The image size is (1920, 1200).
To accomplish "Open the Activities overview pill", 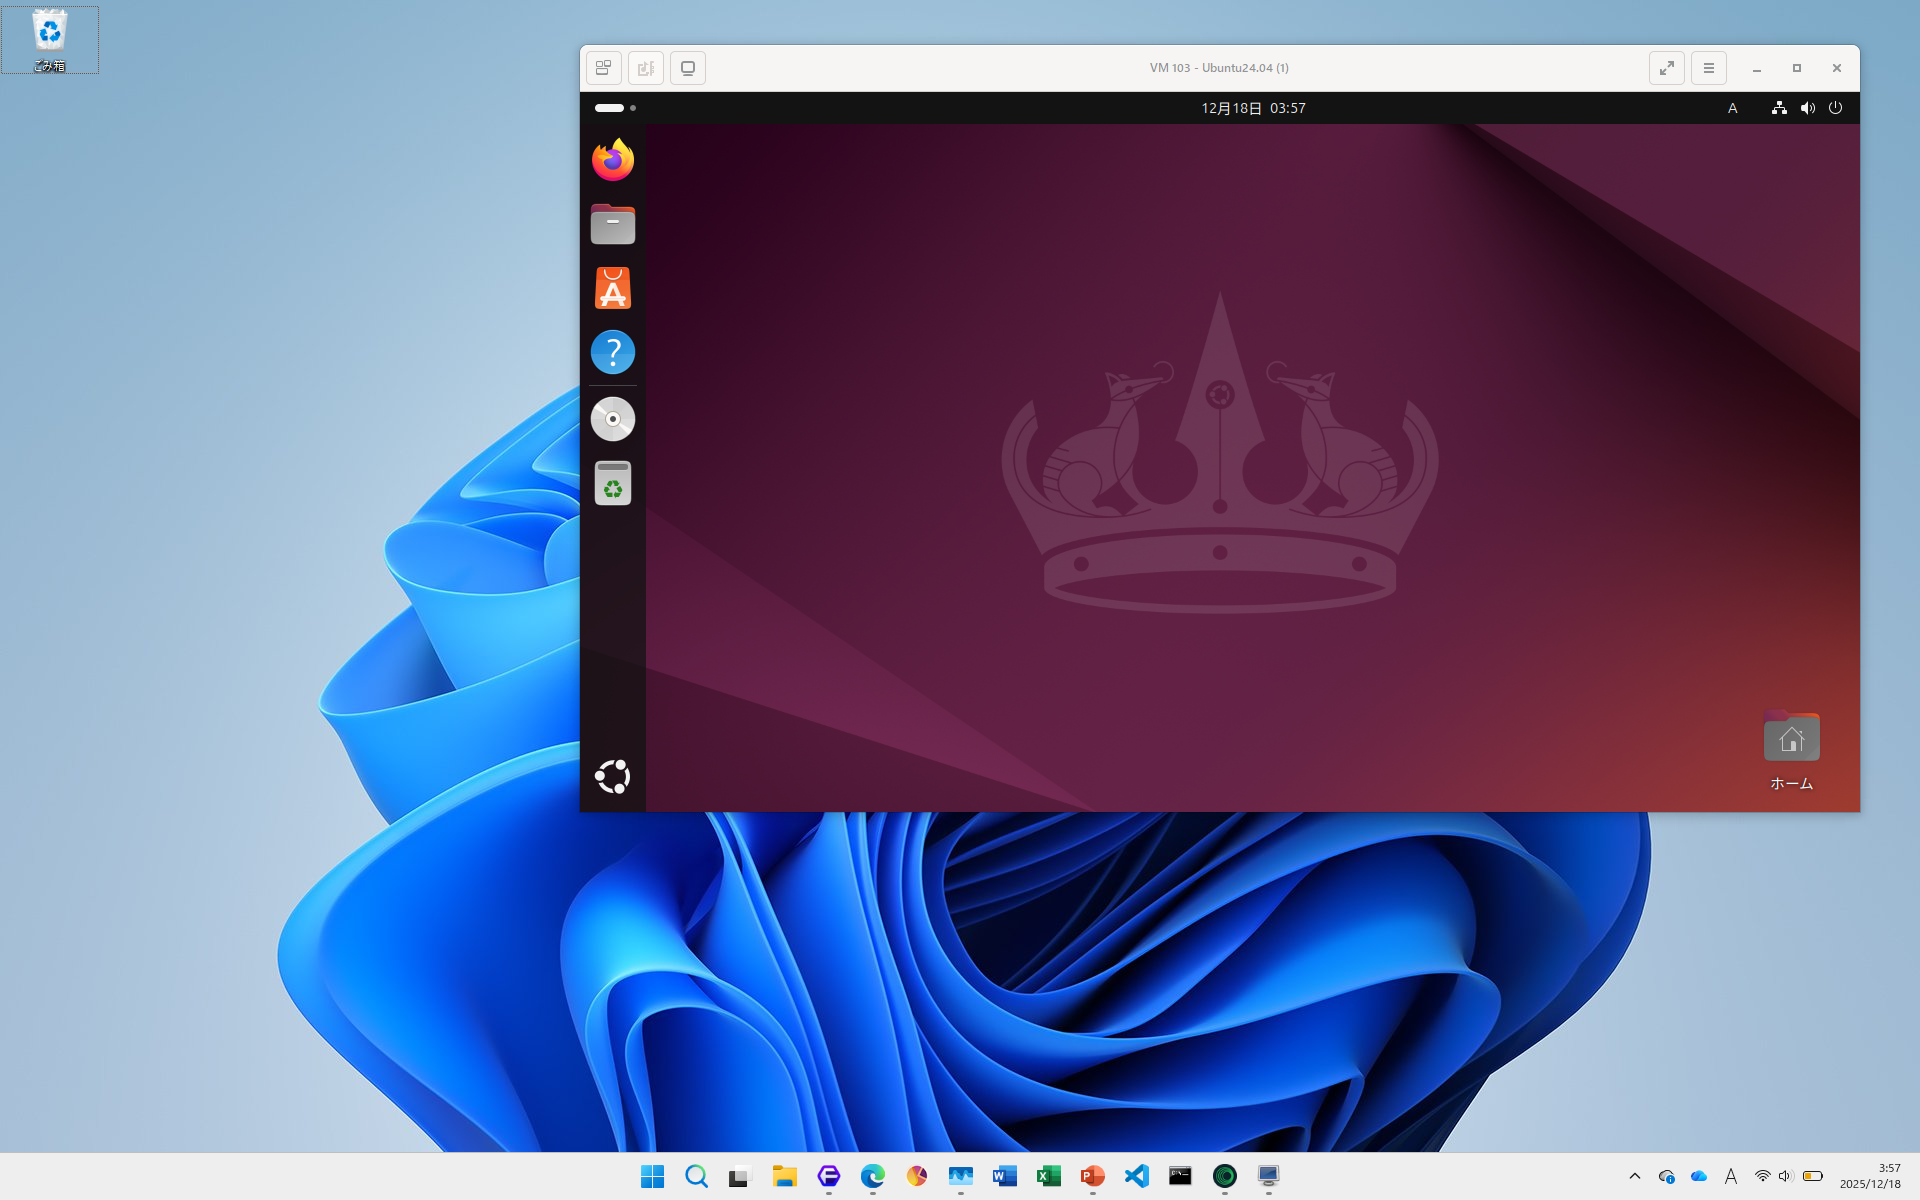I will 609,107.
